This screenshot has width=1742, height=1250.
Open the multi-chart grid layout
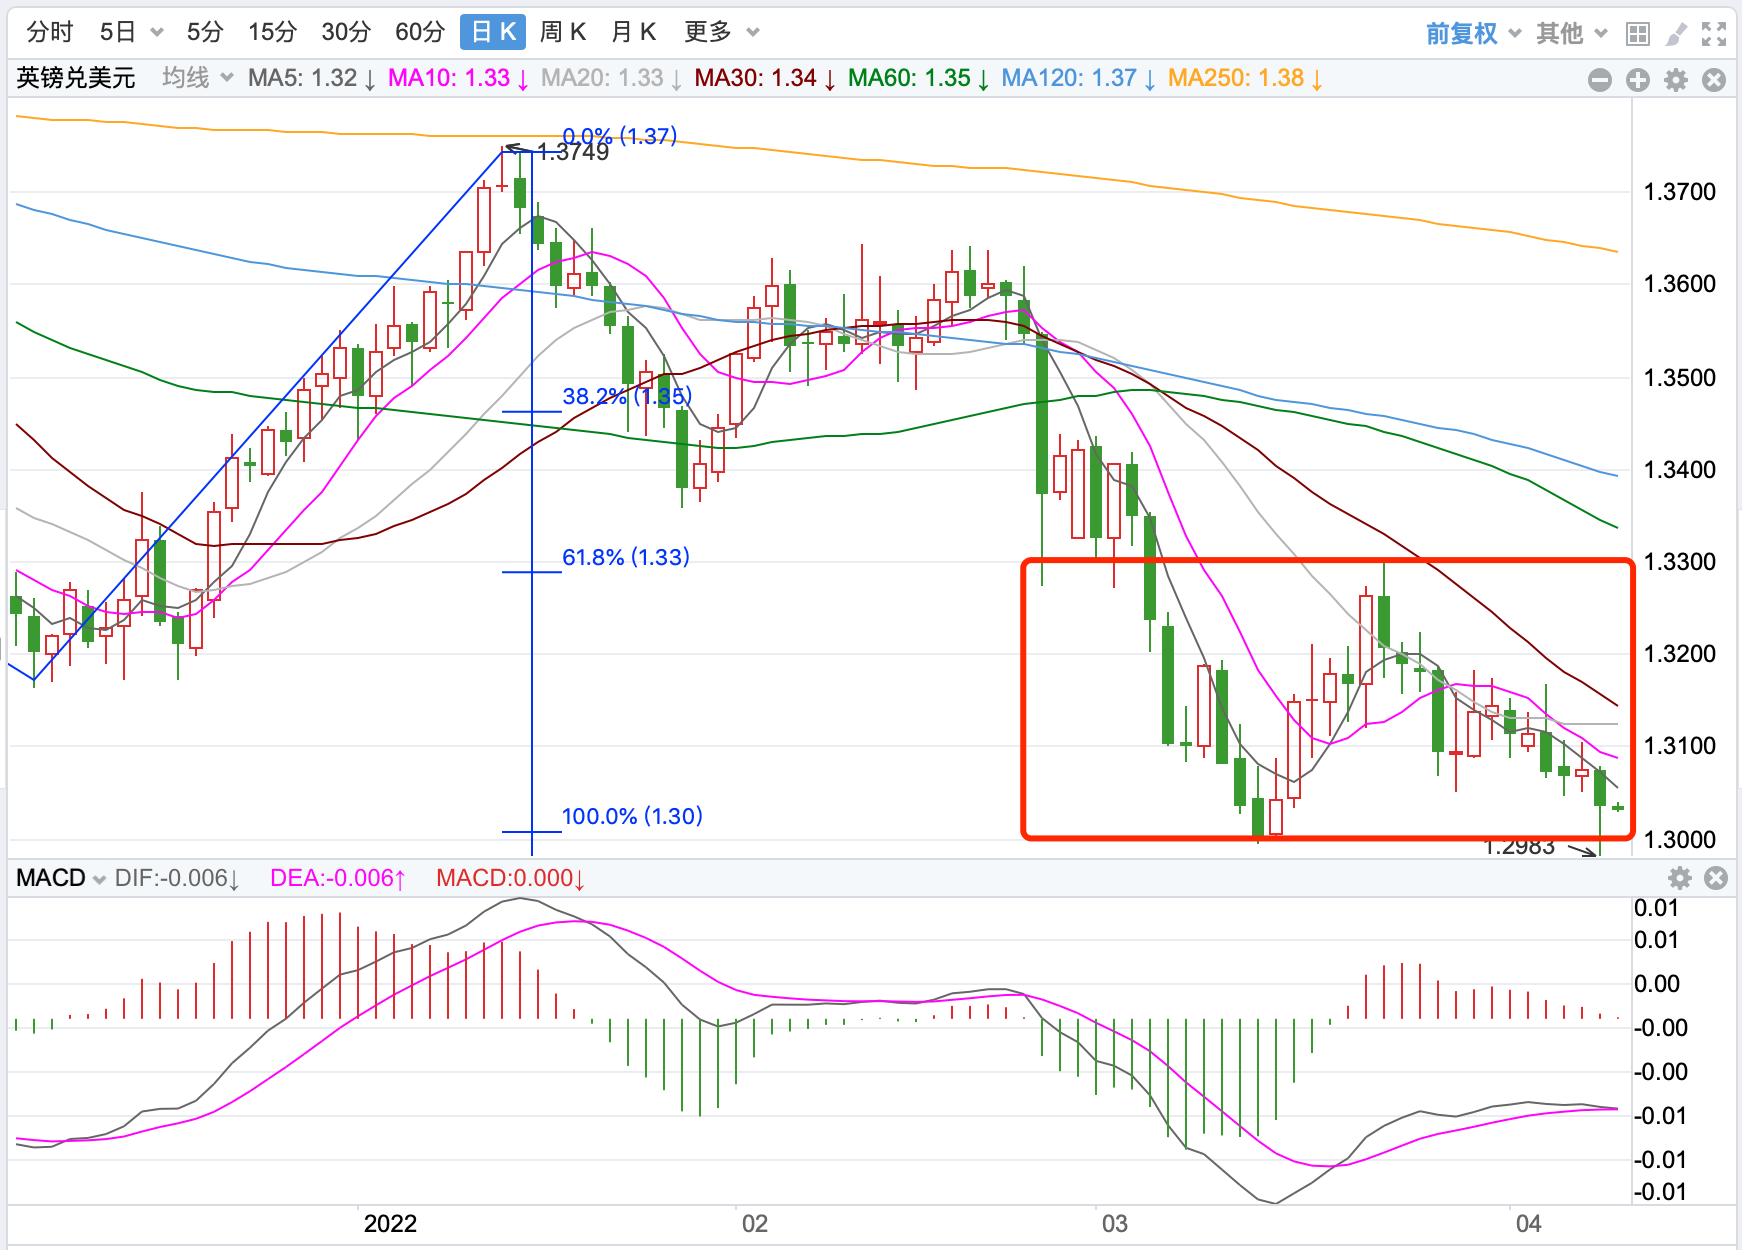(x=1638, y=34)
